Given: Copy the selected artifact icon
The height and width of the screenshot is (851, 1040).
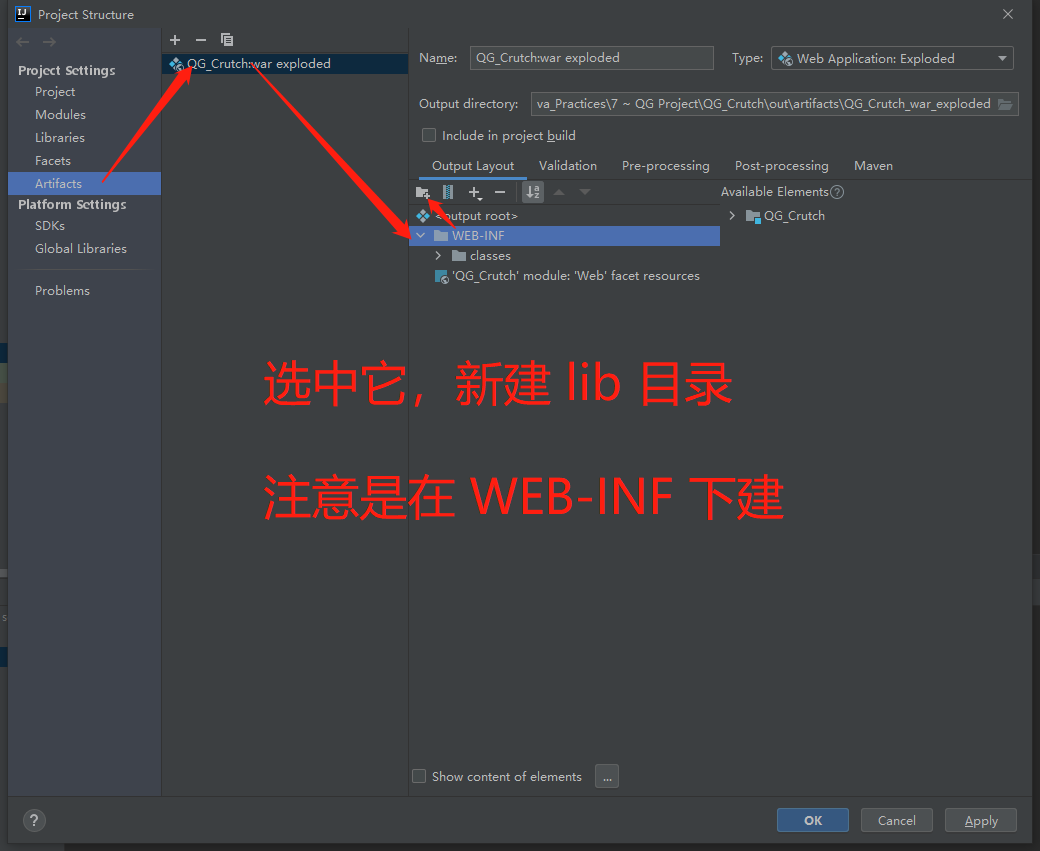Looking at the screenshot, I should (x=227, y=40).
